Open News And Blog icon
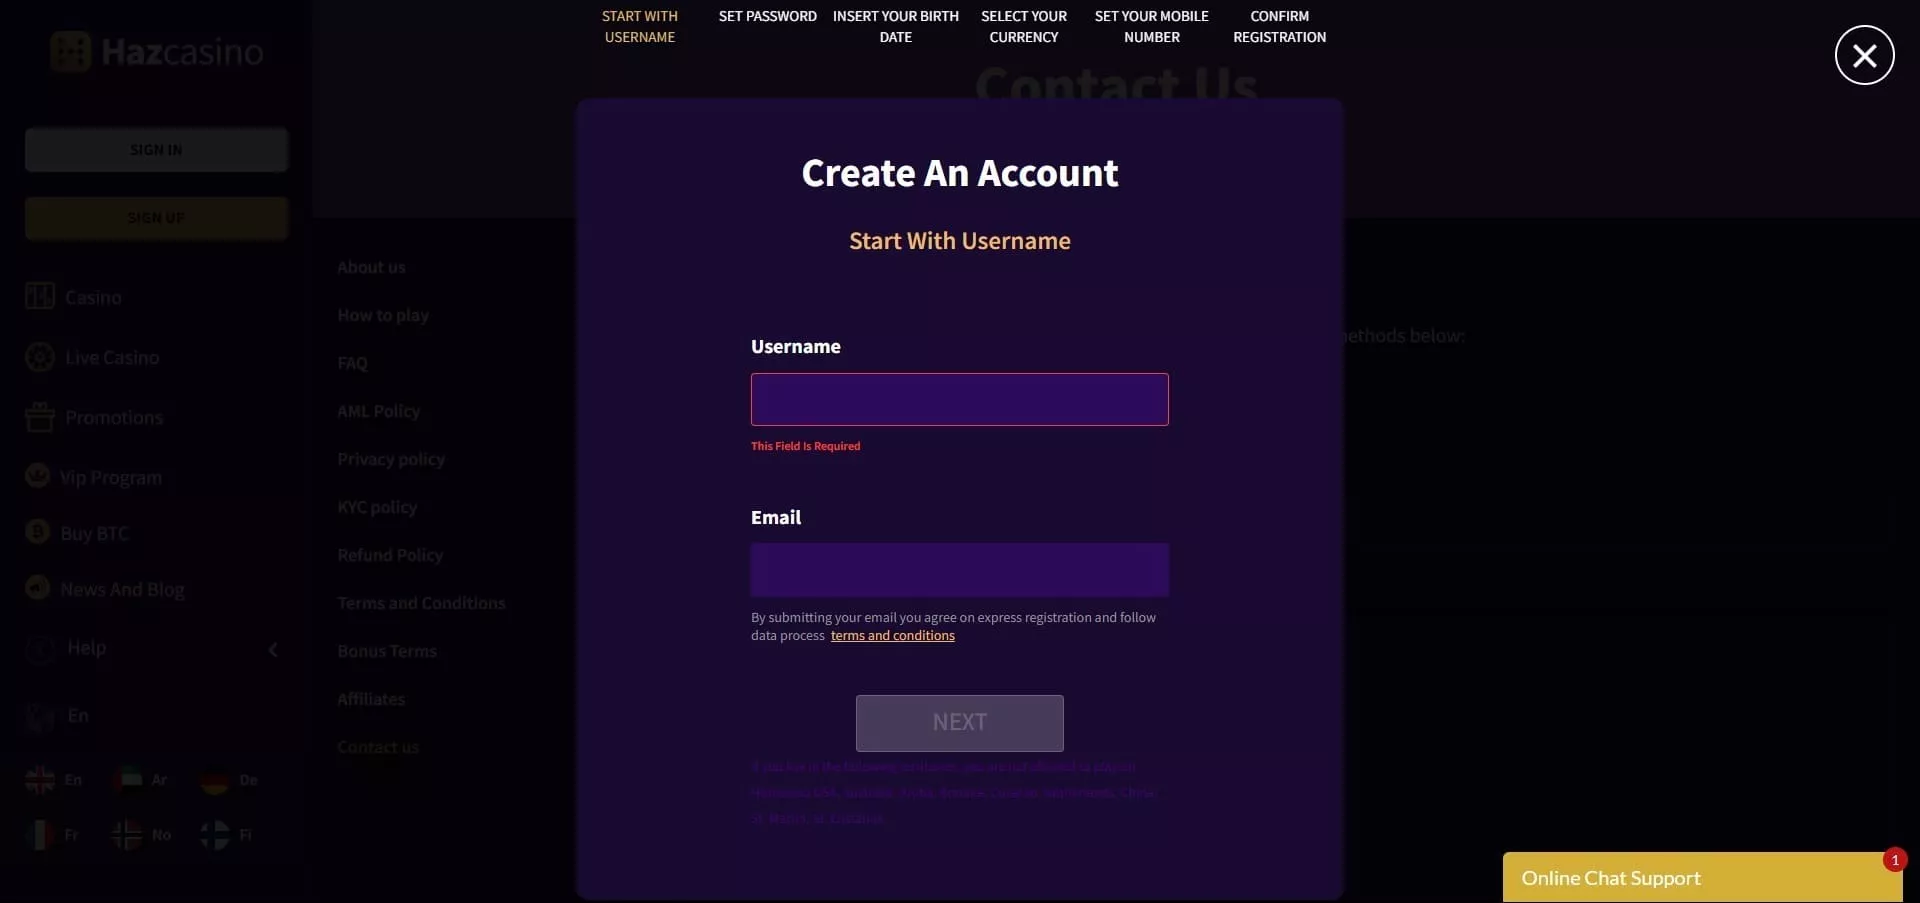1920x903 pixels. click(38, 588)
